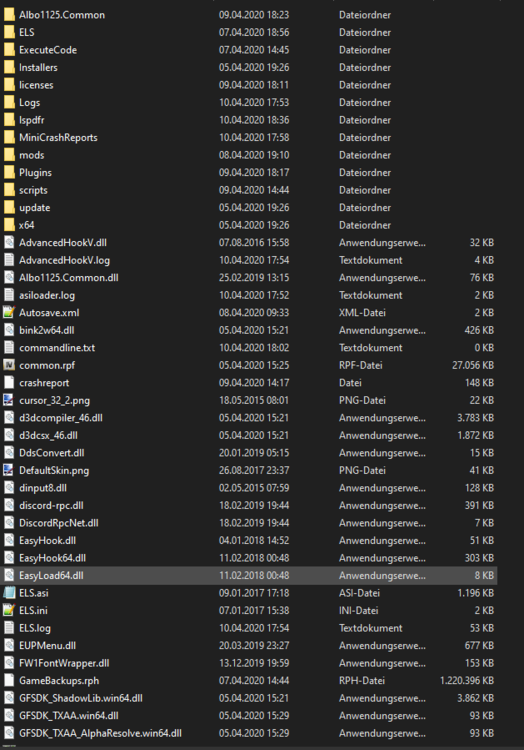Screen dimensions: 524x750
Task: Select the mods folder icon
Action: tap(9, 155)
